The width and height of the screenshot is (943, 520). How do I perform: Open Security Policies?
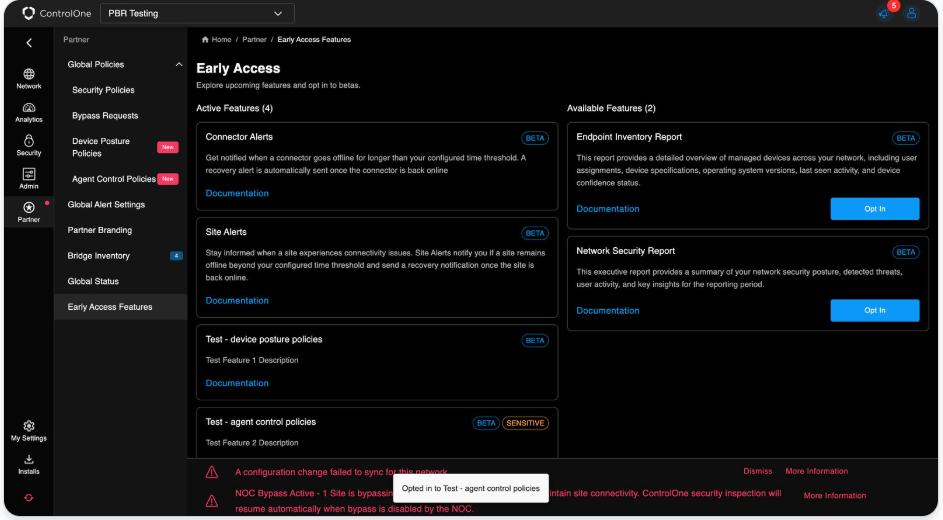tap(103, 90)
